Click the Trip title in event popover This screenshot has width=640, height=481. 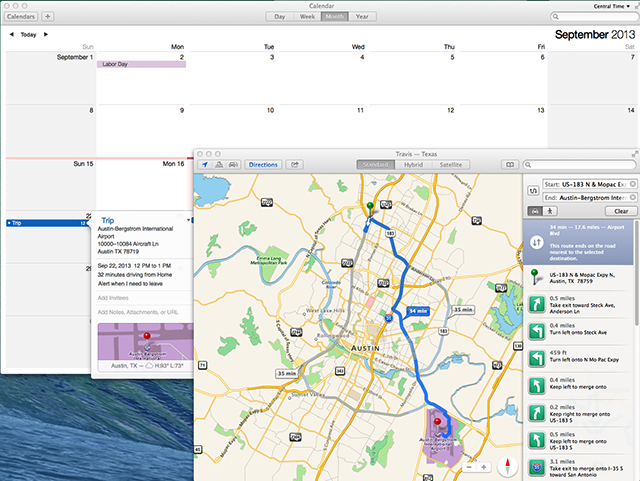tap(108, 220)
